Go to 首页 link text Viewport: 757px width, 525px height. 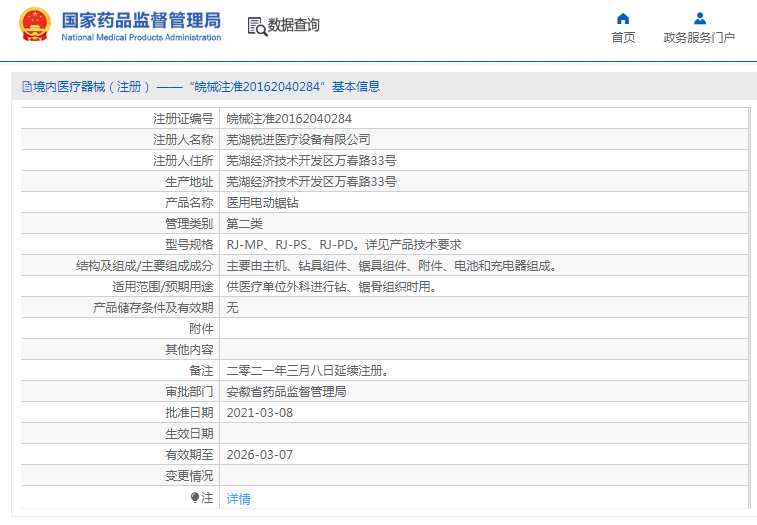tap(623, 38)
